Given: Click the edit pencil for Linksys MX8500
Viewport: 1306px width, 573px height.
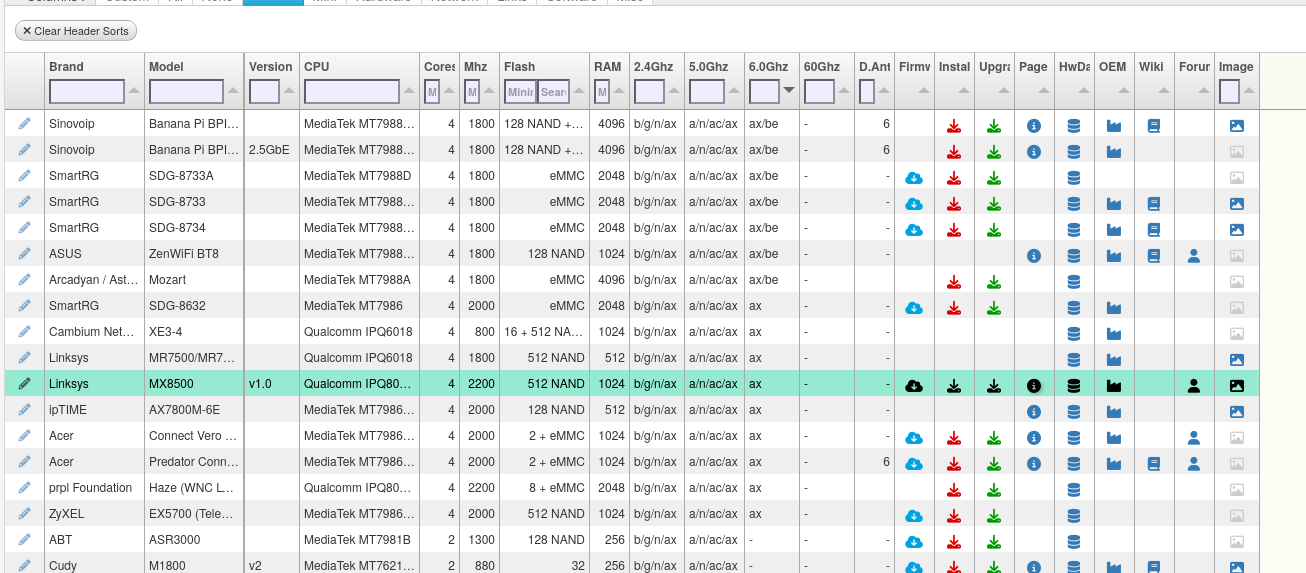Looking at the screenshot, I should pos(25,384).
